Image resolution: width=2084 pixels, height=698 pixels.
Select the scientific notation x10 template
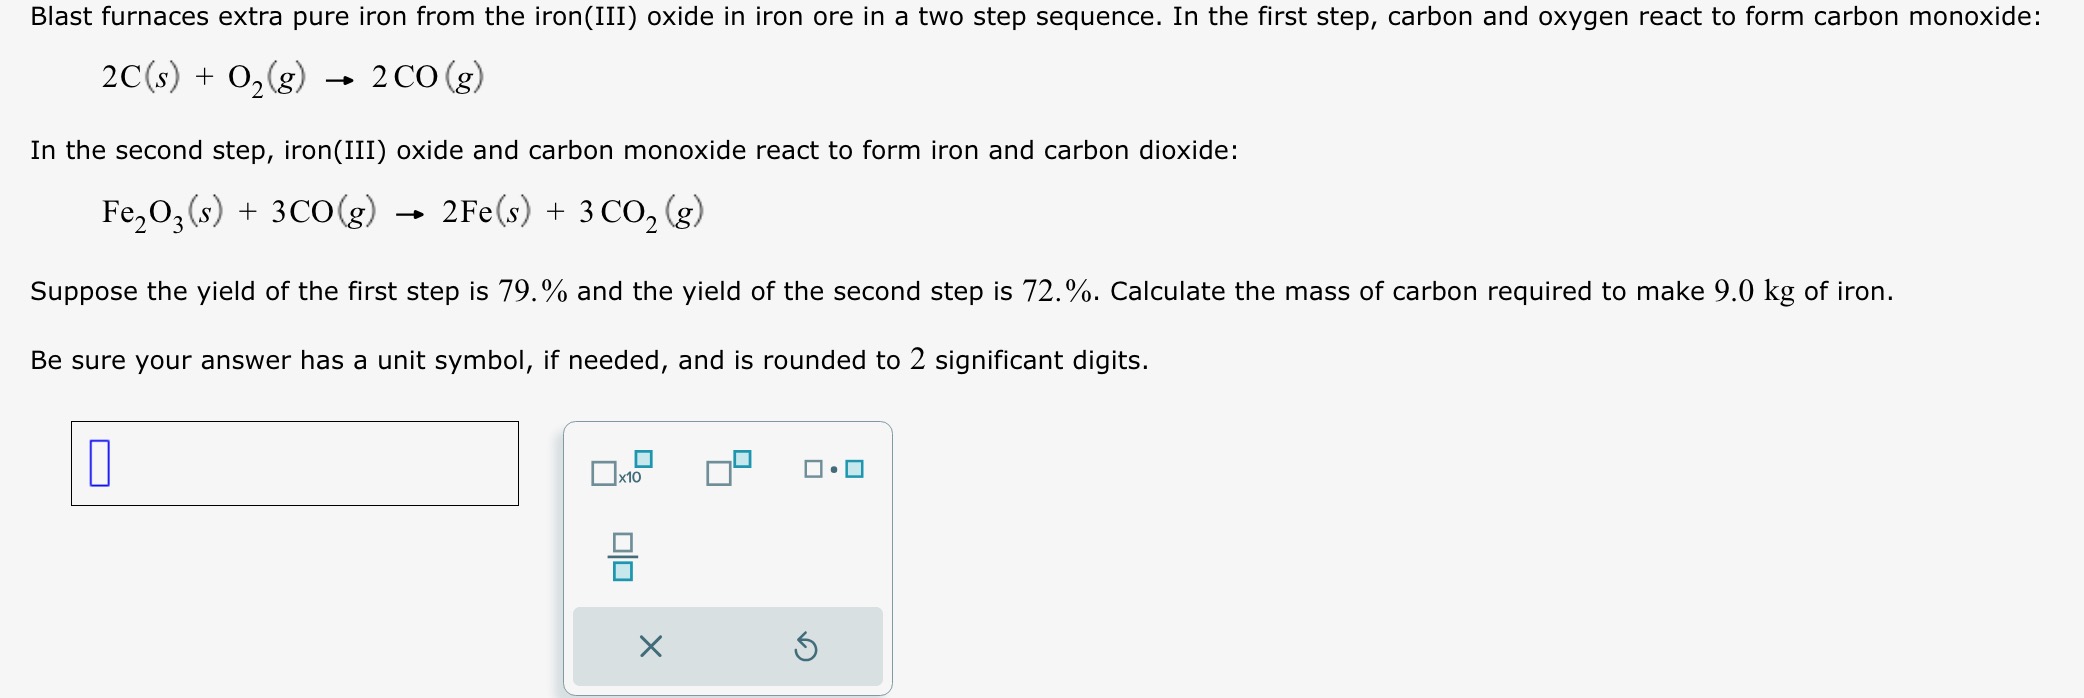click(x=618, y=470)
